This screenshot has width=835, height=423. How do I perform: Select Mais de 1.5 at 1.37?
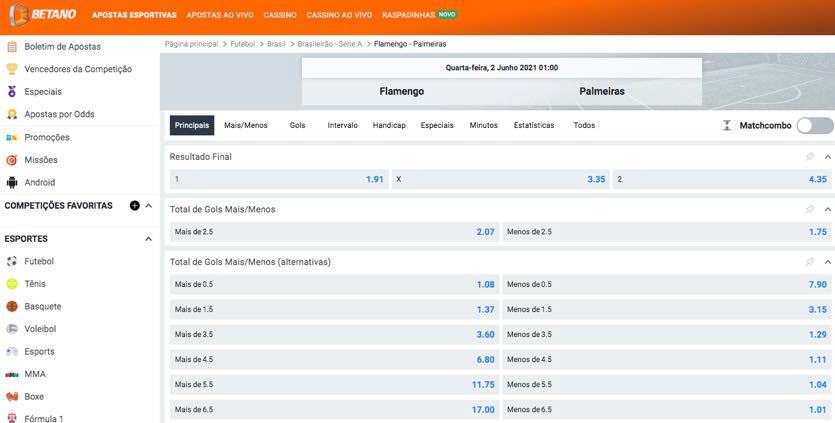point(334,310)
